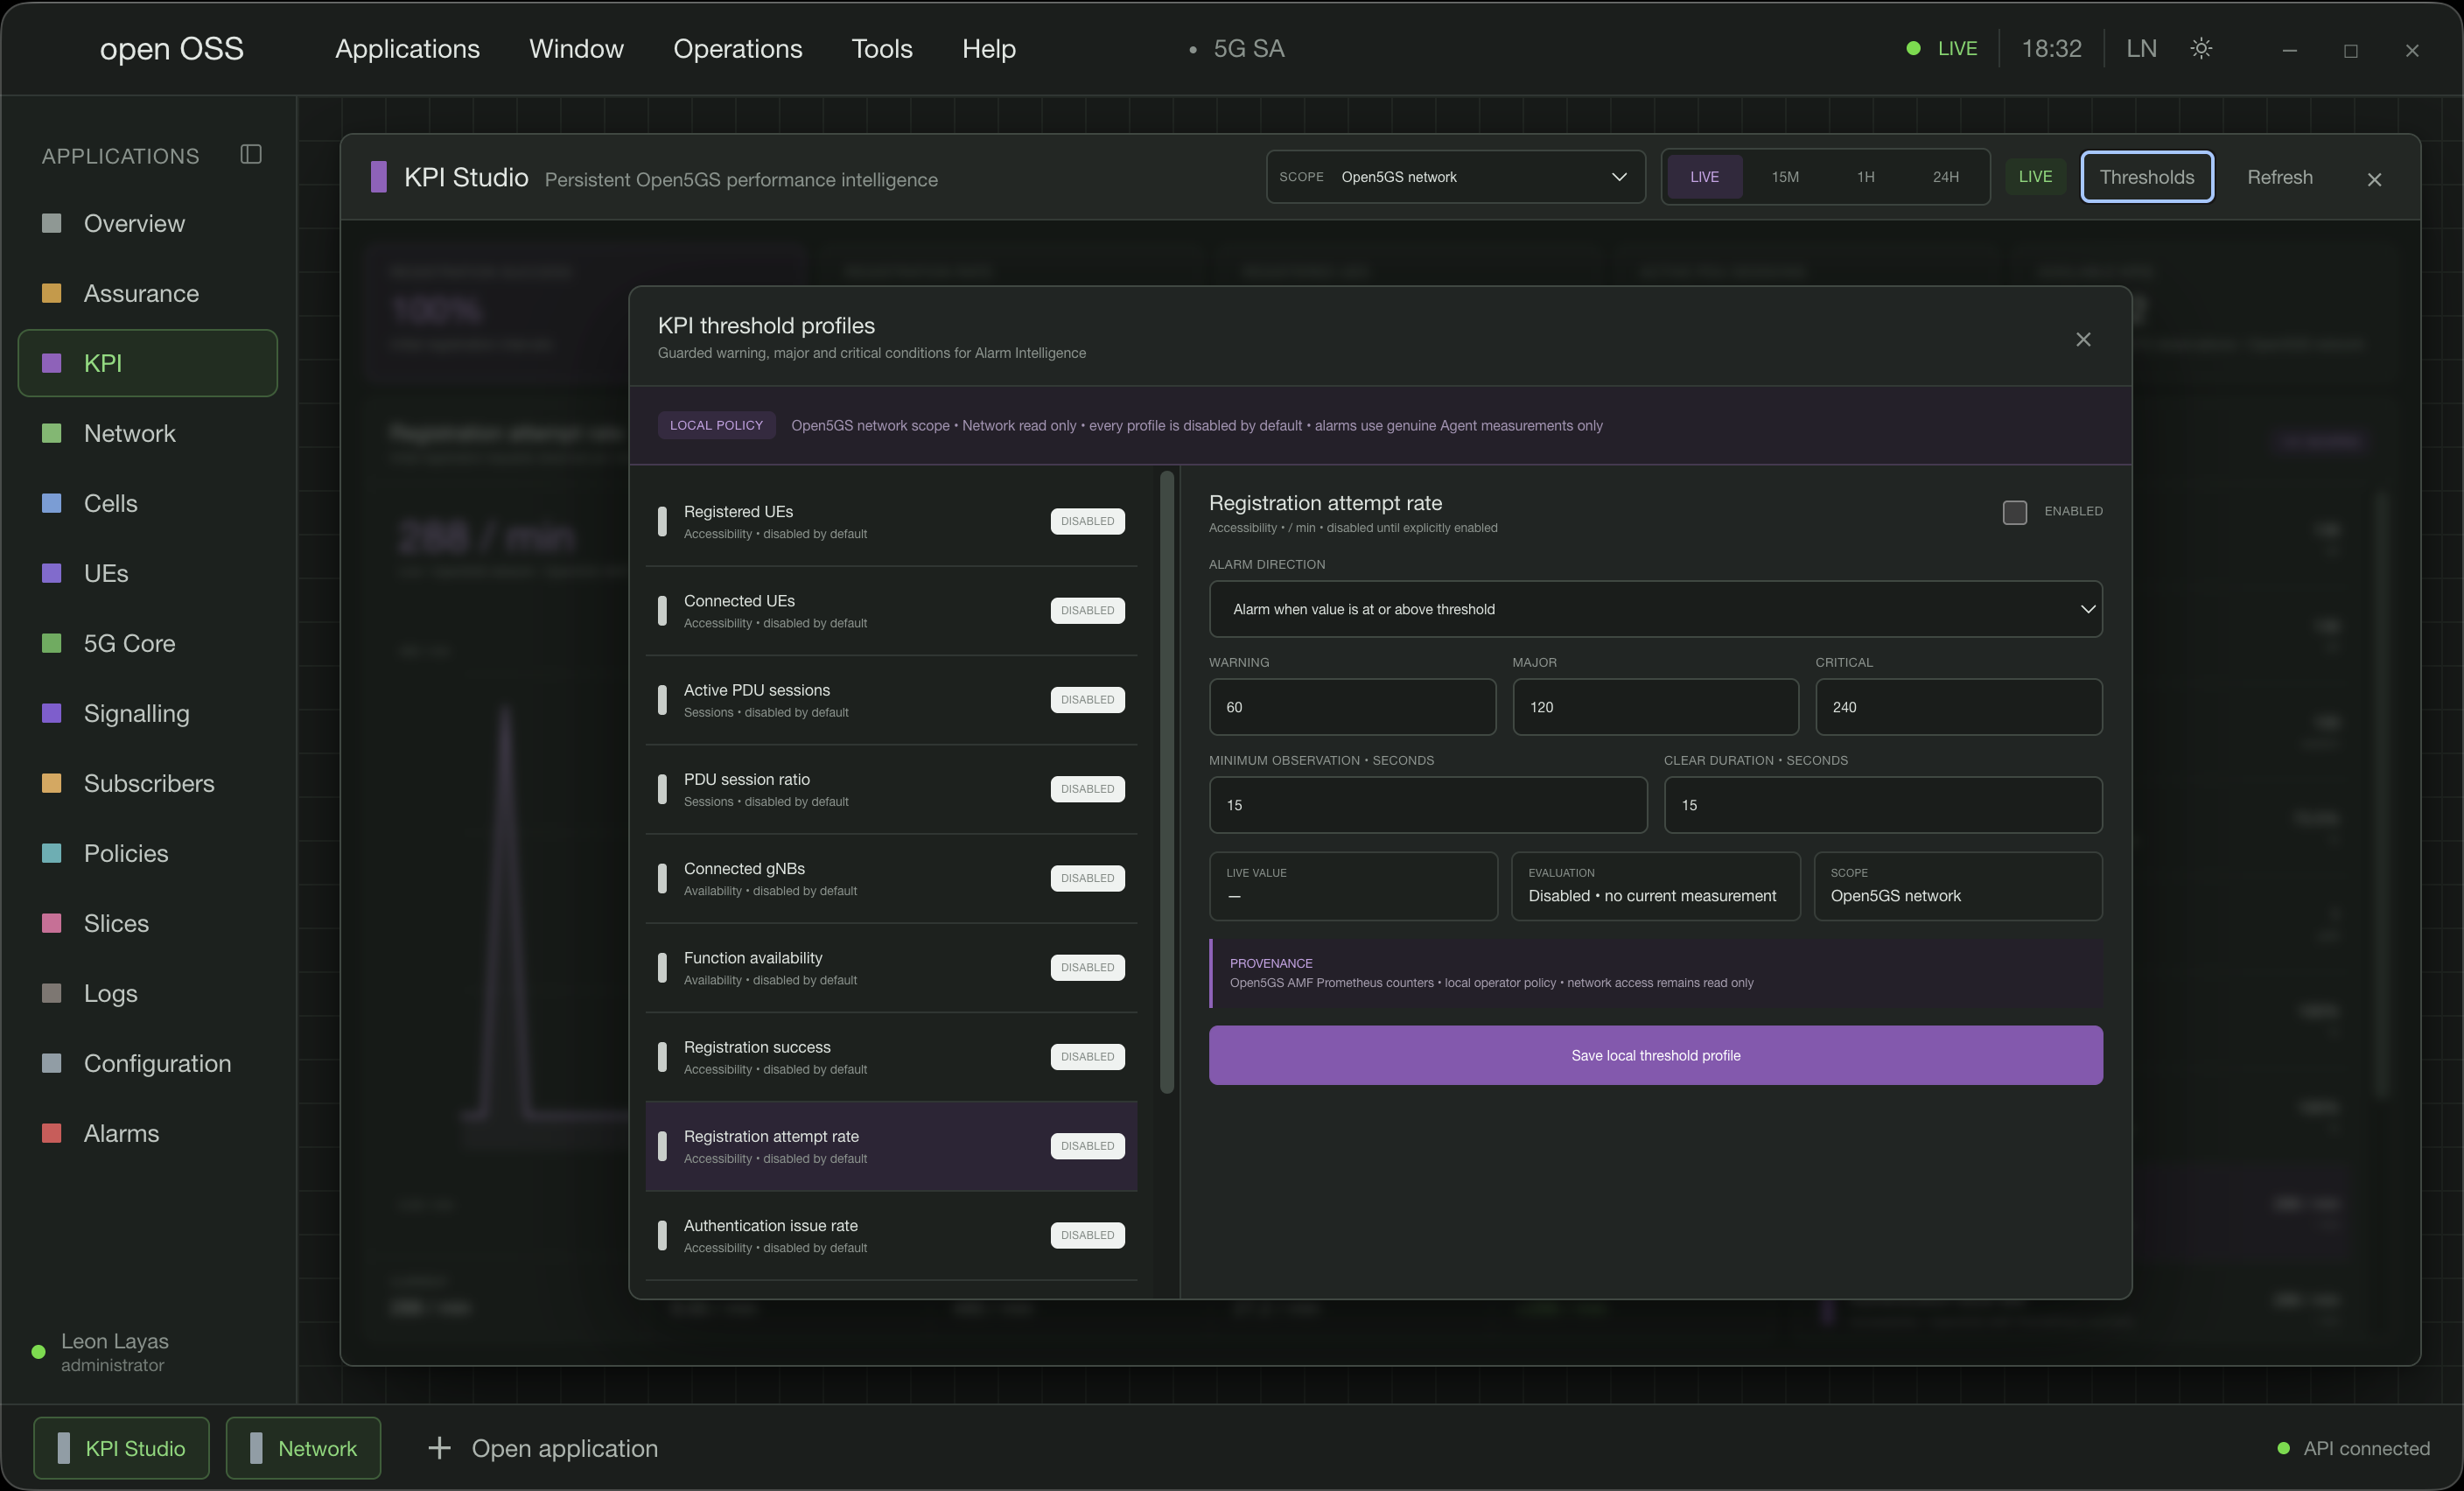Open Configuration application
The height and width of the screenshot is (1491, 2464).
click(x=148, y=1063)
